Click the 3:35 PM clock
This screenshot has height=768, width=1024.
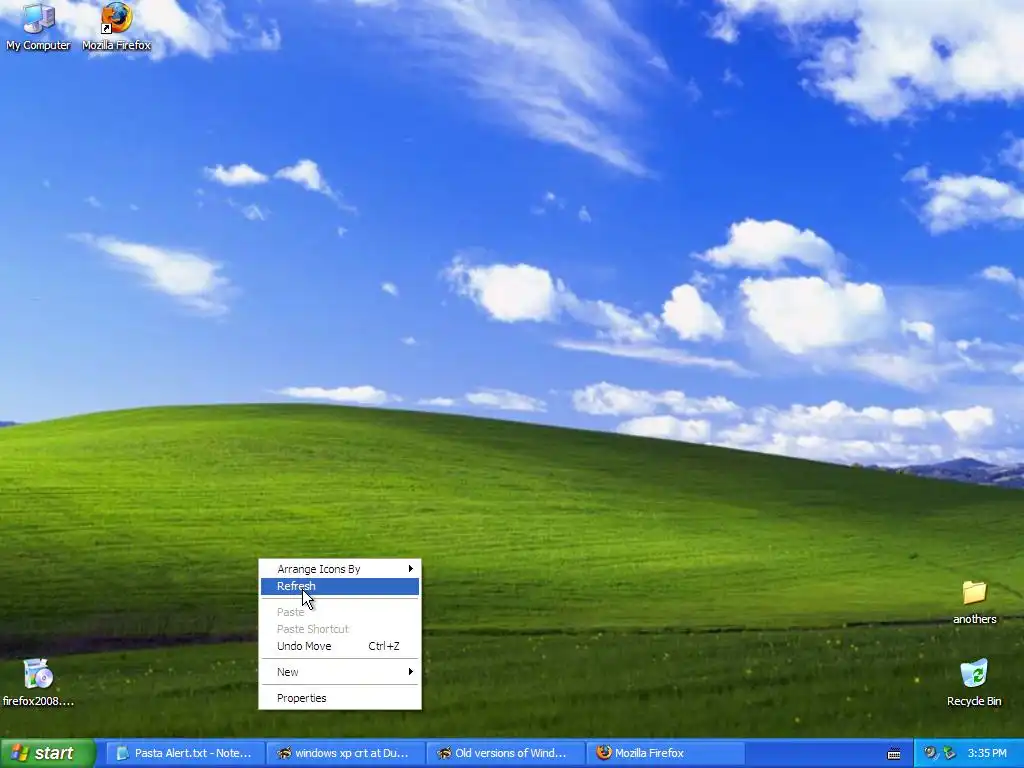[987, 753]
